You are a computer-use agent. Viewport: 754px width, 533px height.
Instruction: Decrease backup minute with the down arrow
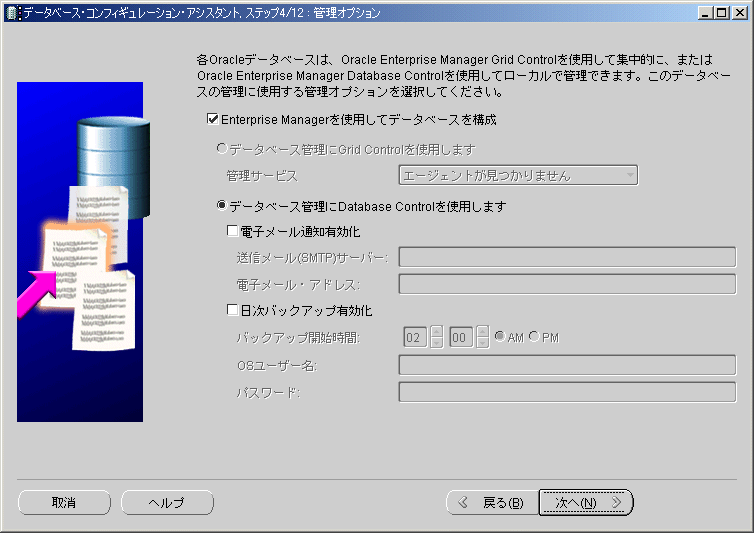pos(483,342)
